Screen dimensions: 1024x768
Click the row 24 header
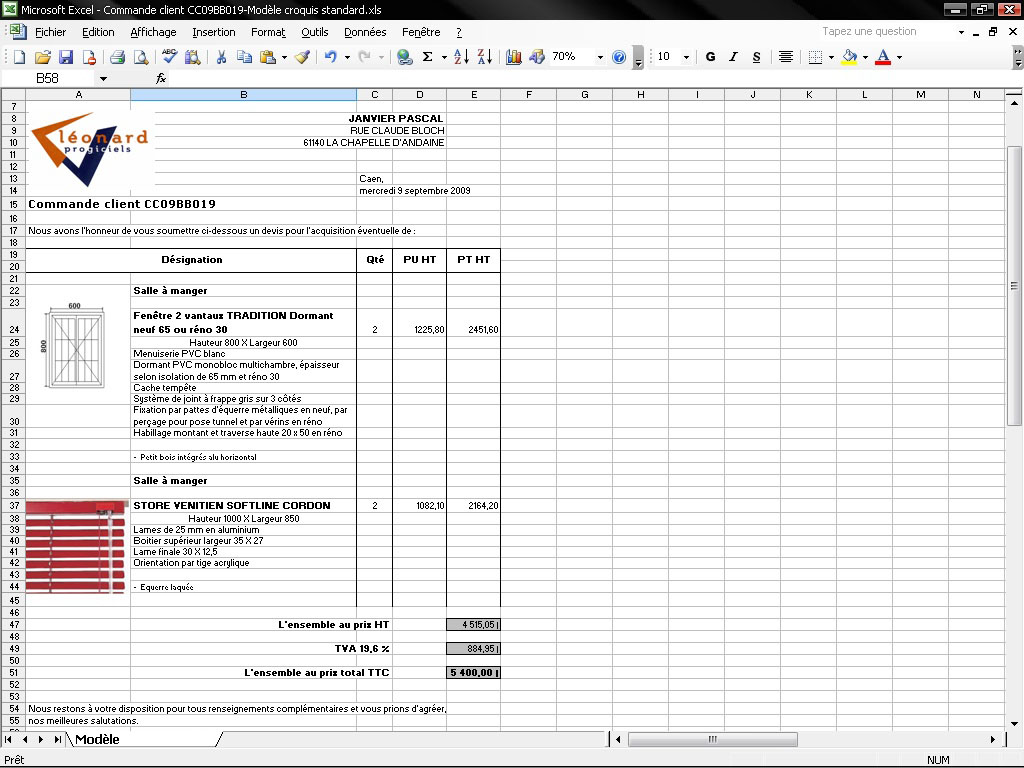point(14,329)
